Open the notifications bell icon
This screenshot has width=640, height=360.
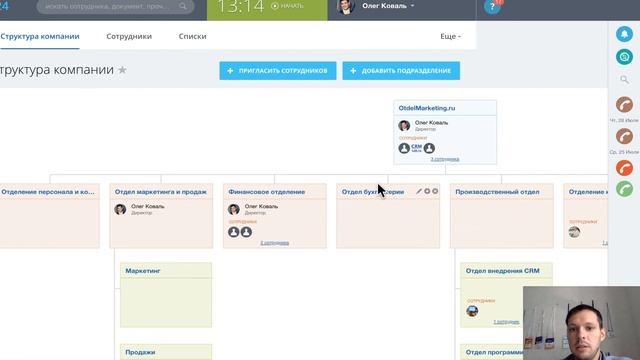point(624,34)
